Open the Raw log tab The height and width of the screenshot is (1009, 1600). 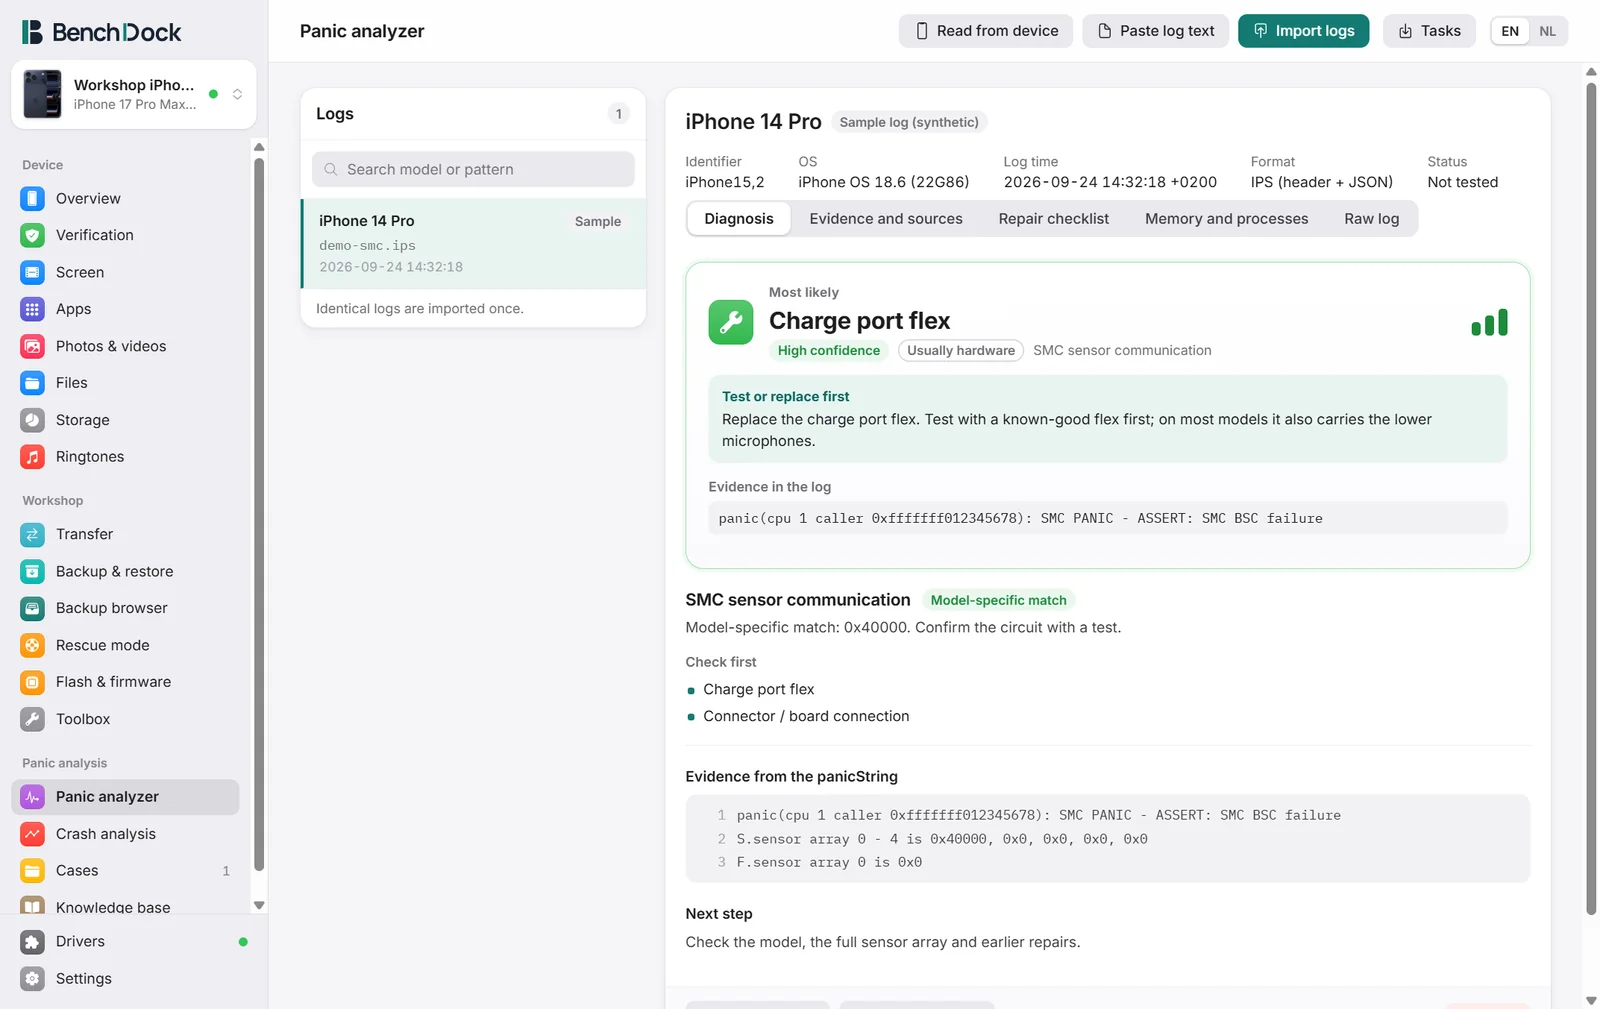1372,219
